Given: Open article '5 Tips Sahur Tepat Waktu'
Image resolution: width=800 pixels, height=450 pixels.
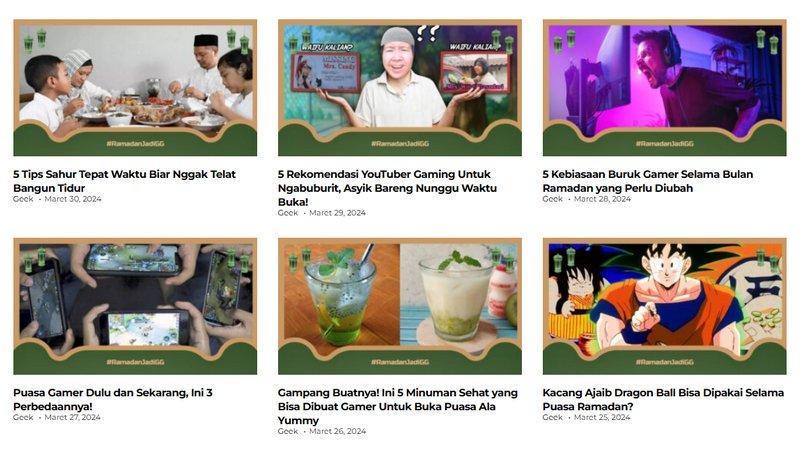Looking at the screenshot, I should pyautogui.click(x=124, y=181).
